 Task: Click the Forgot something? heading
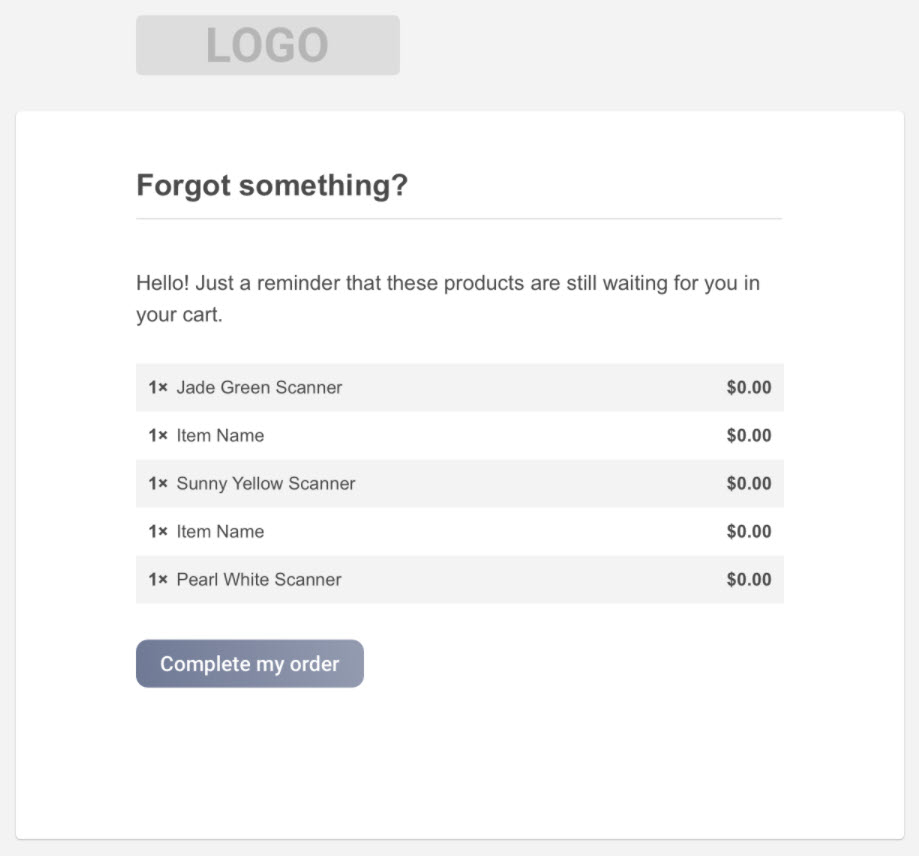272,186
